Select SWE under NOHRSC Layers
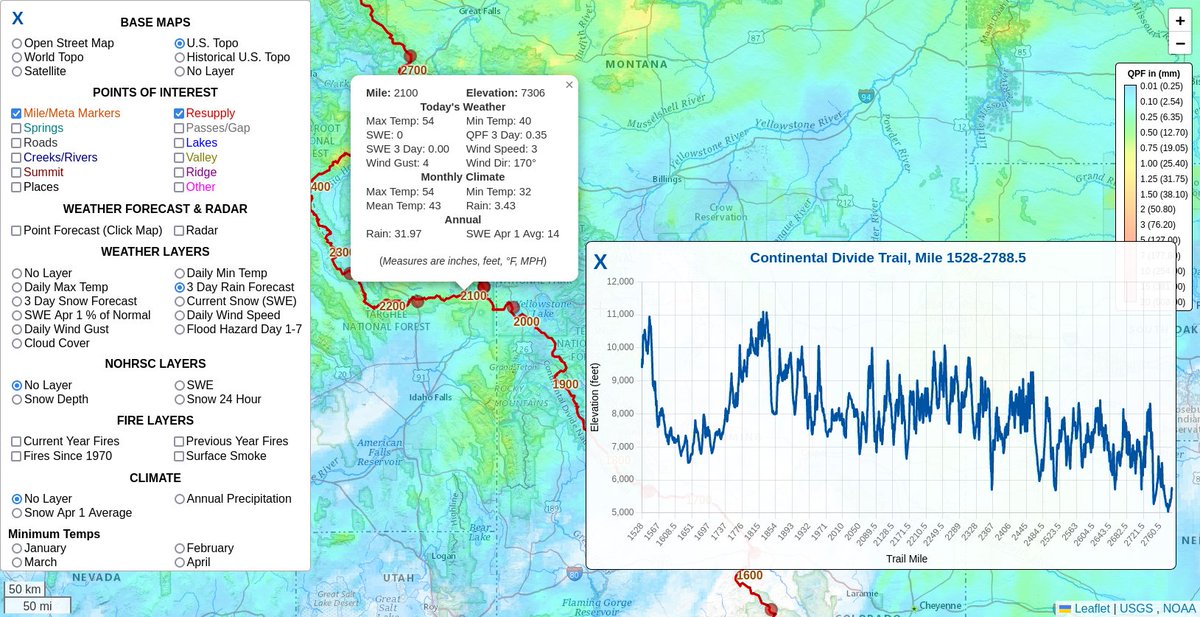Screen dimensions: 1200x617 179,385
